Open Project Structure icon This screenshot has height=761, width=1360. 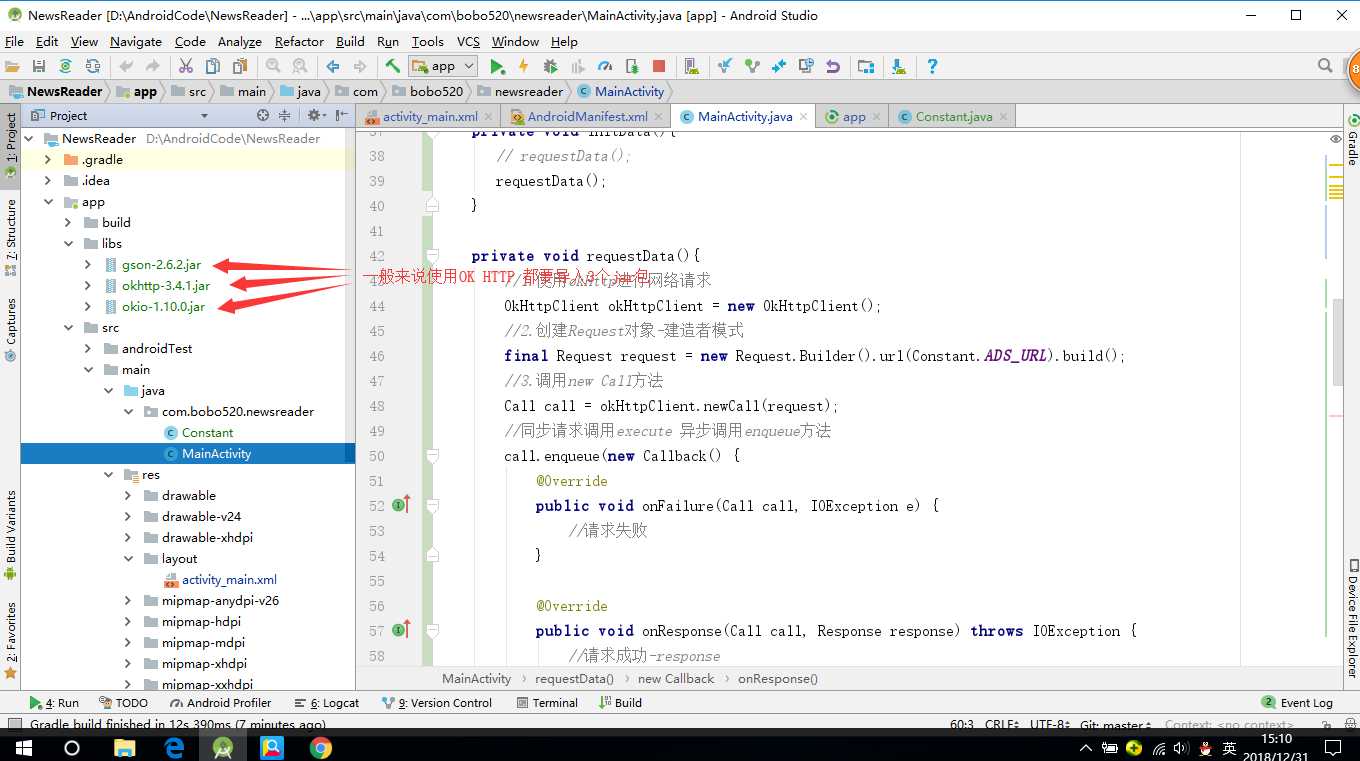pos(866,66)
